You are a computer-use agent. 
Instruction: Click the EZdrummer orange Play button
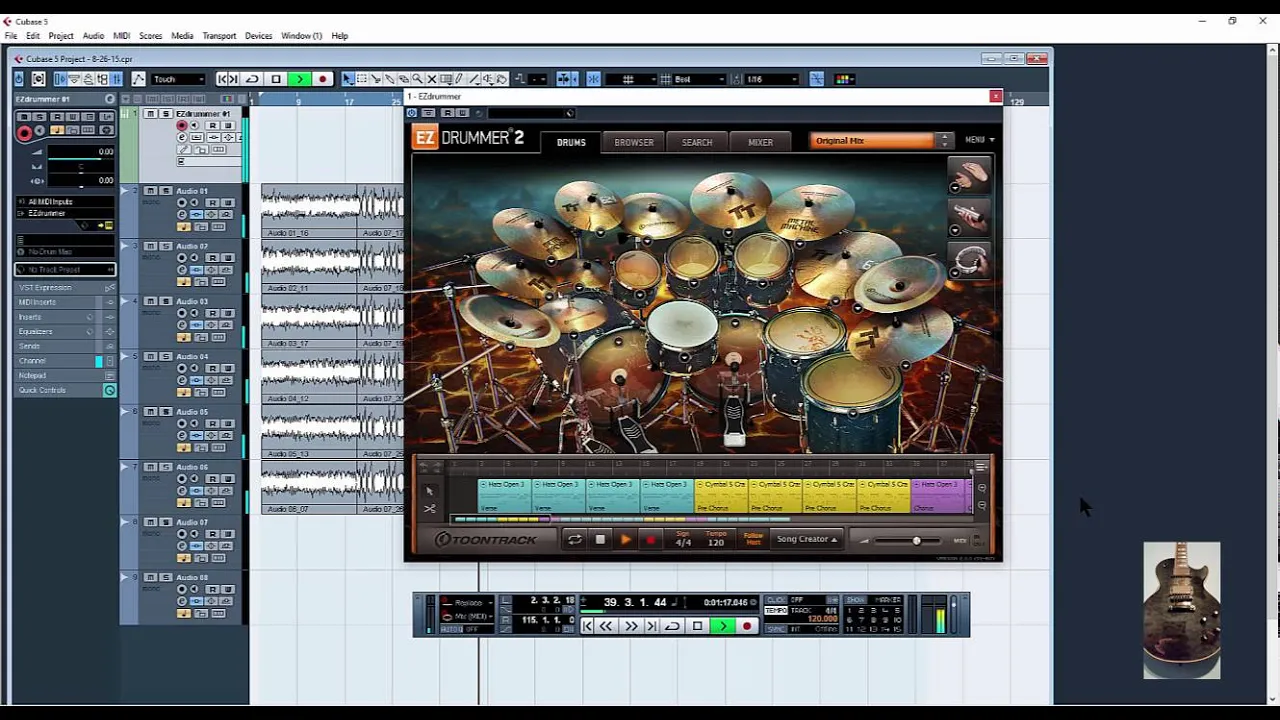tap(626, 540)
